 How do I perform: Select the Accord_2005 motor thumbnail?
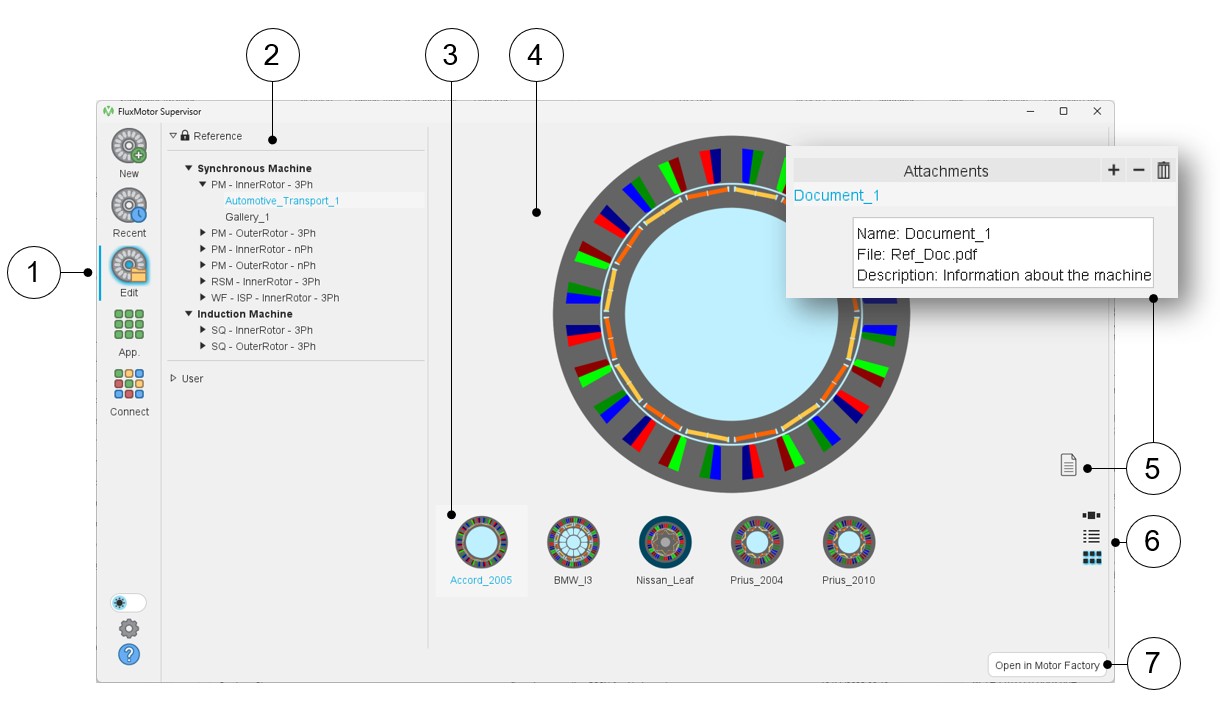pos(481,550)
